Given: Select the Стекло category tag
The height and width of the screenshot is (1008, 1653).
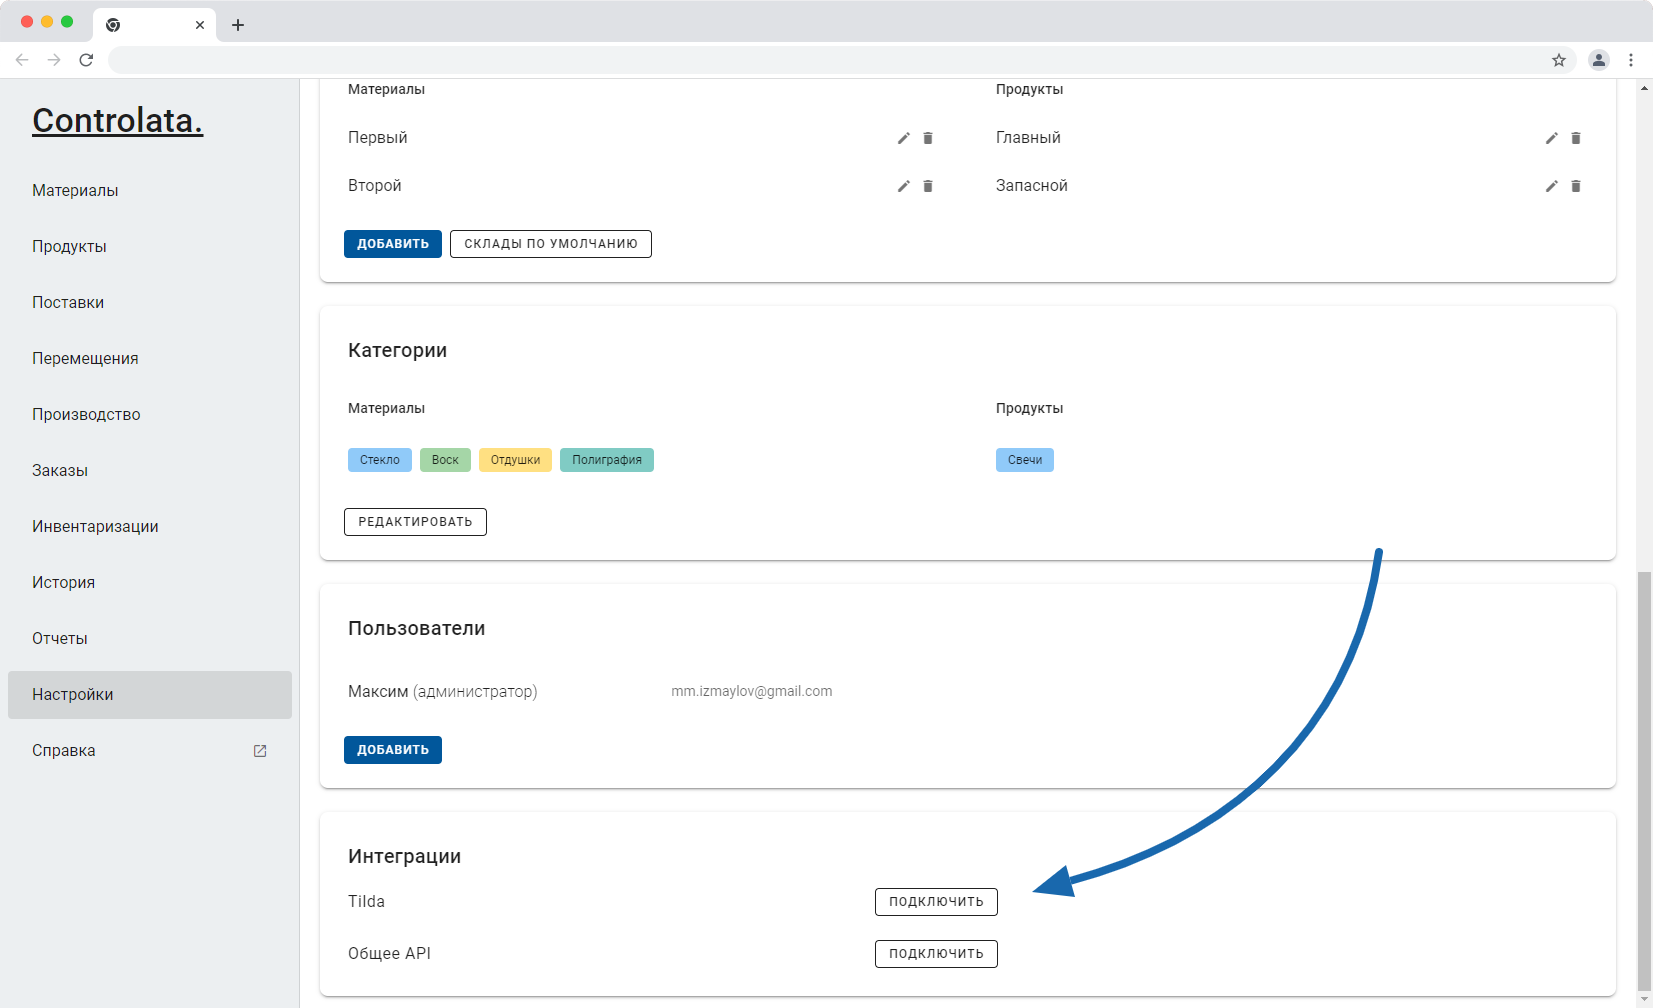Looking at the screenshot, I should (380, 460).
